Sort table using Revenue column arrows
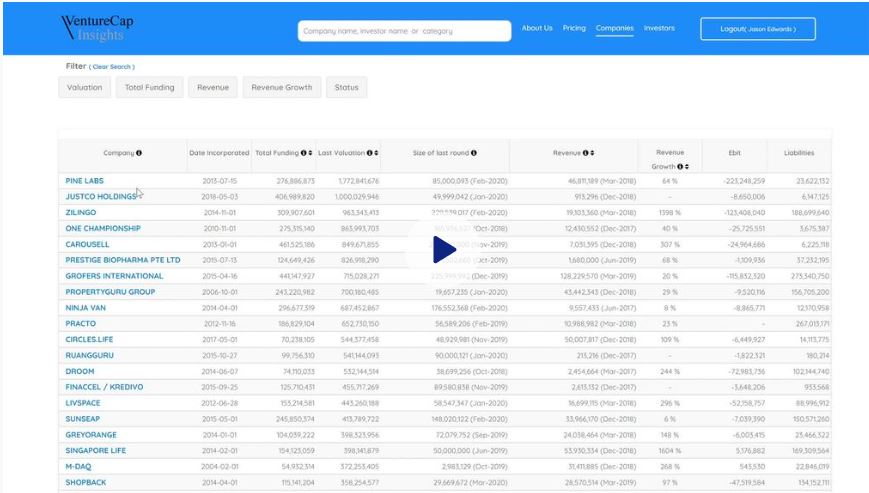This screenshot has width=869, height=493. (x=592, y=153)
